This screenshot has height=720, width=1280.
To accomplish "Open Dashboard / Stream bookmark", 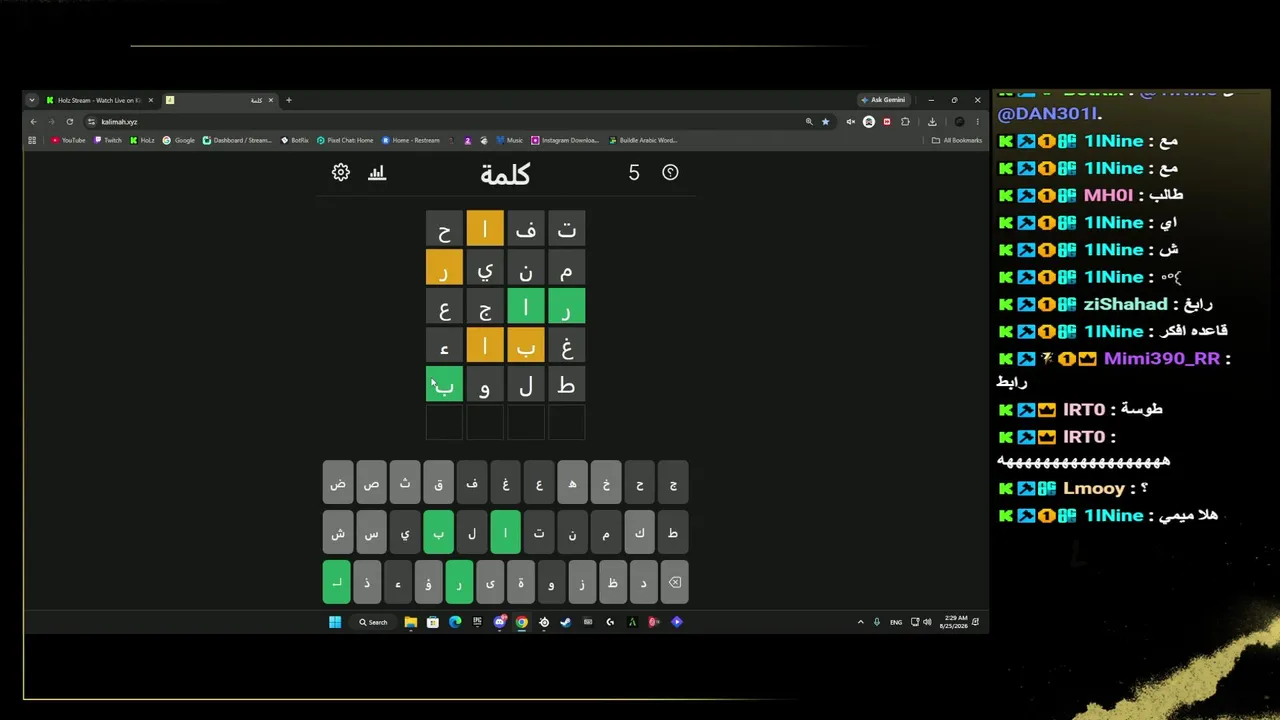I will click(x=237, y=140).
